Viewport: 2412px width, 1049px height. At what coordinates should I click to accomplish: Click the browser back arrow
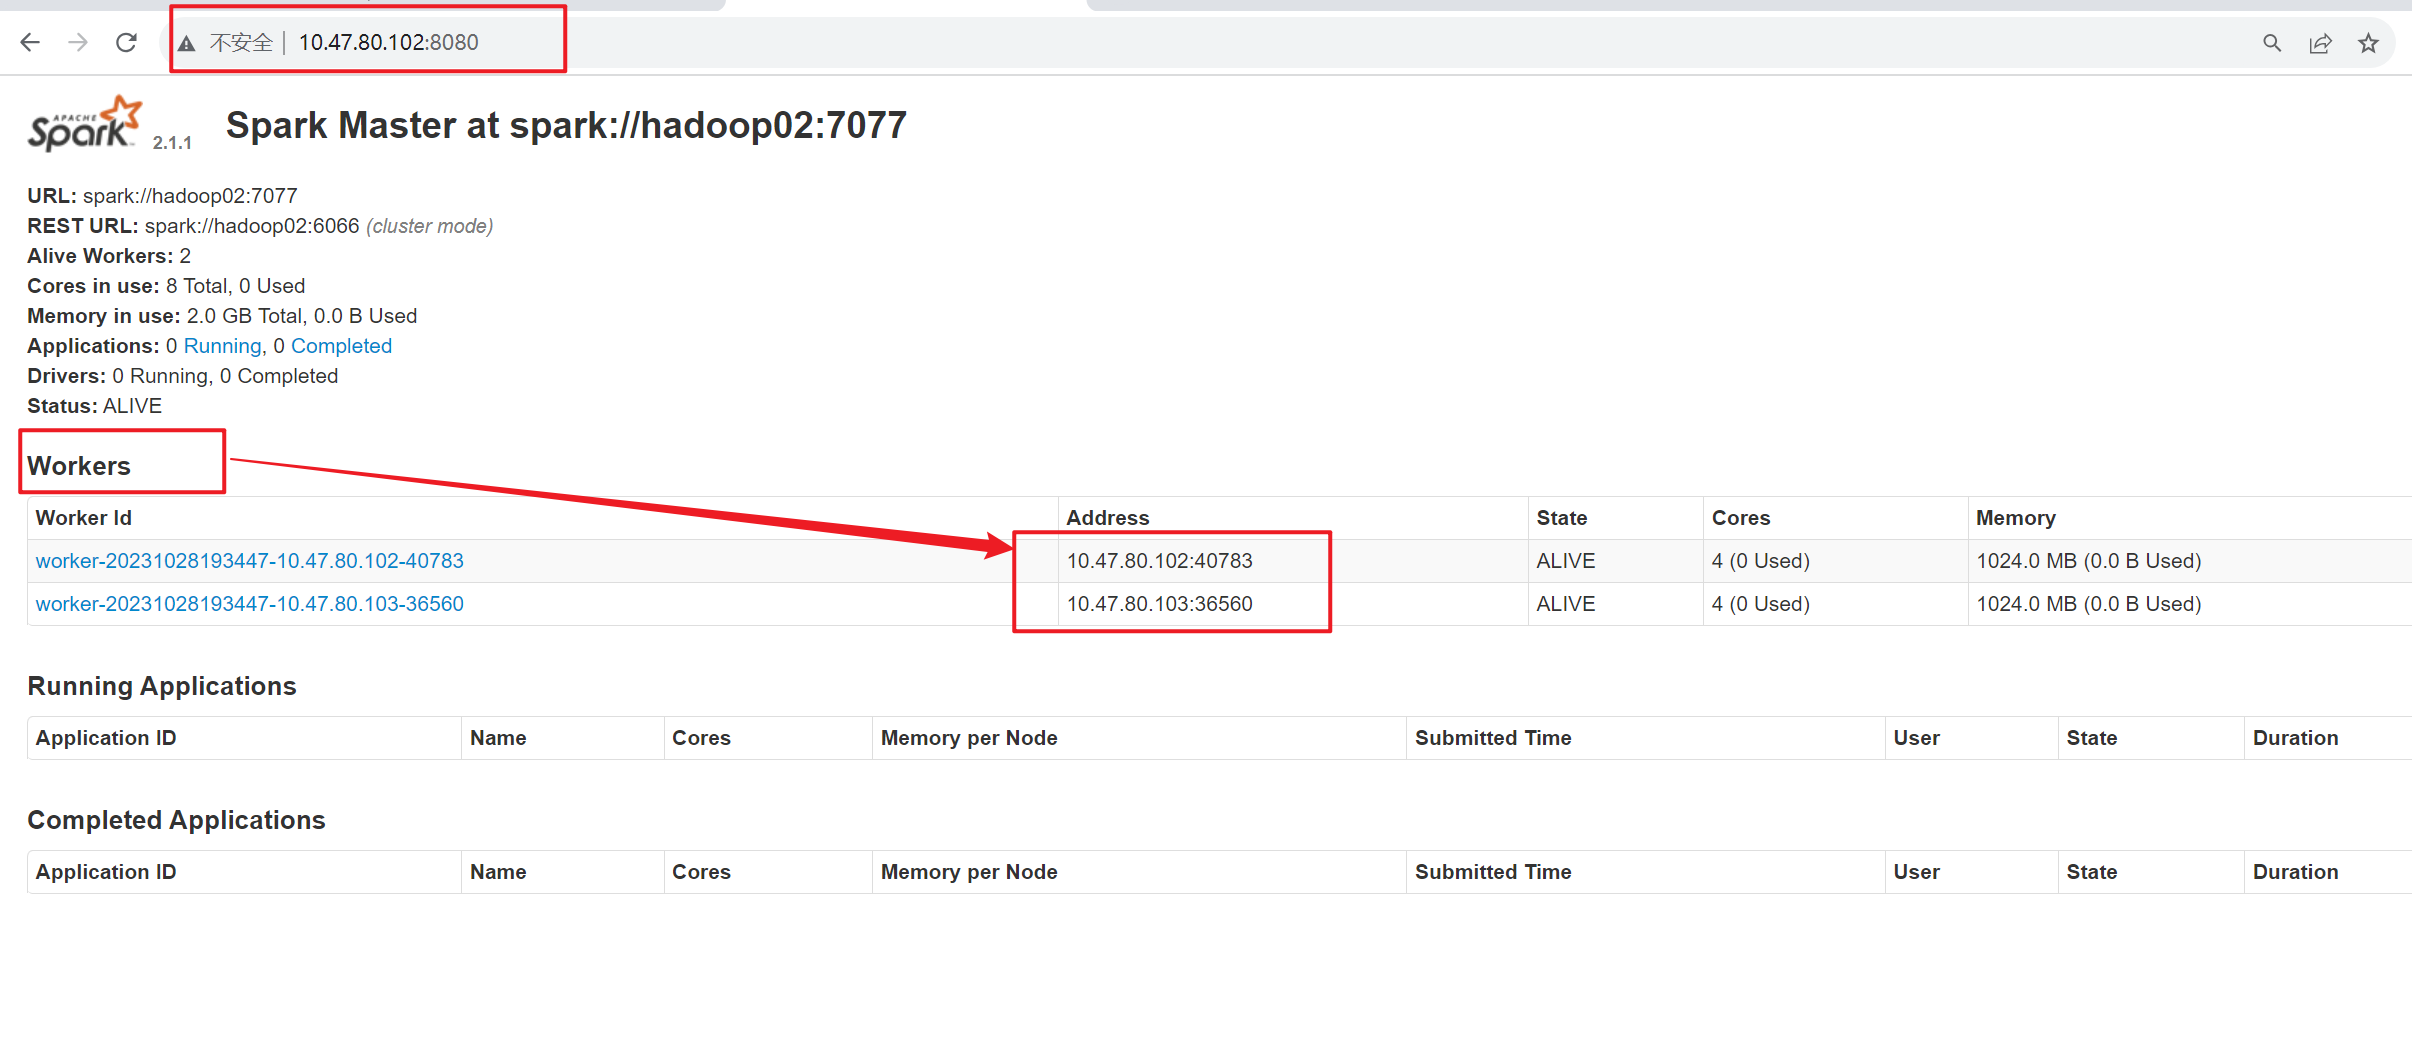tap(30, 42)
